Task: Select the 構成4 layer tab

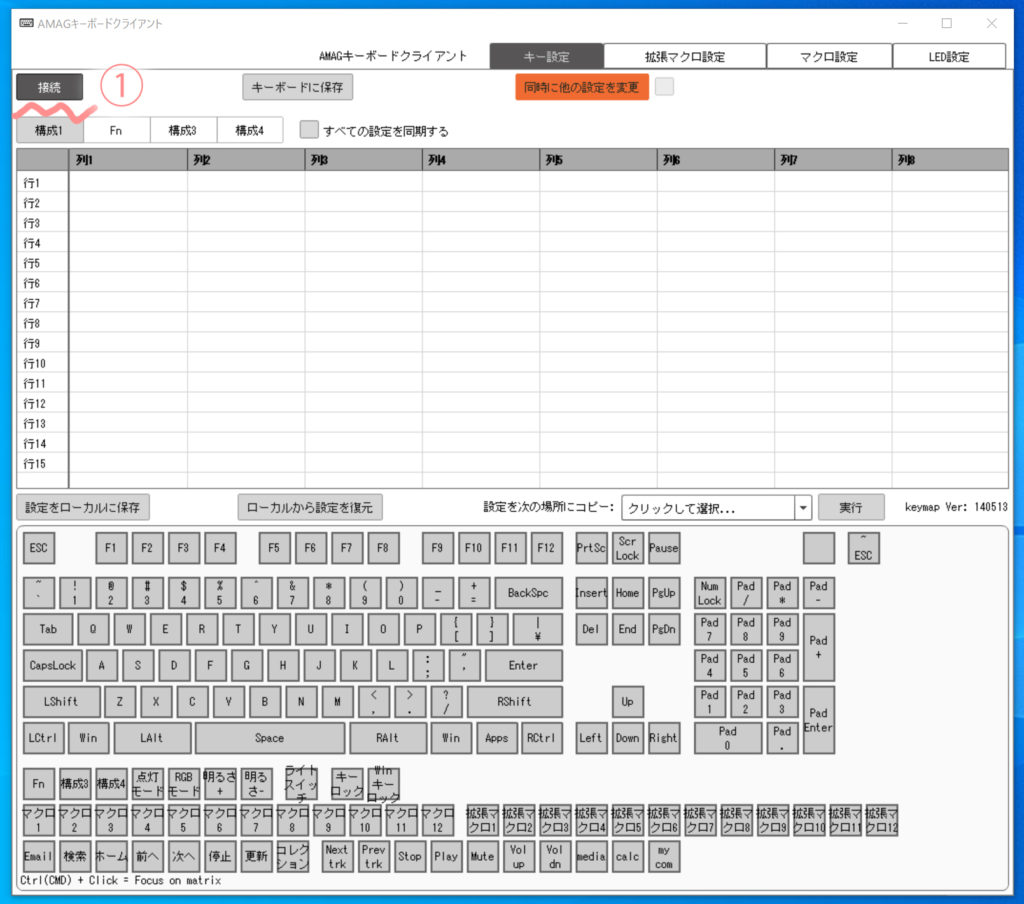Action: (249, 130)
